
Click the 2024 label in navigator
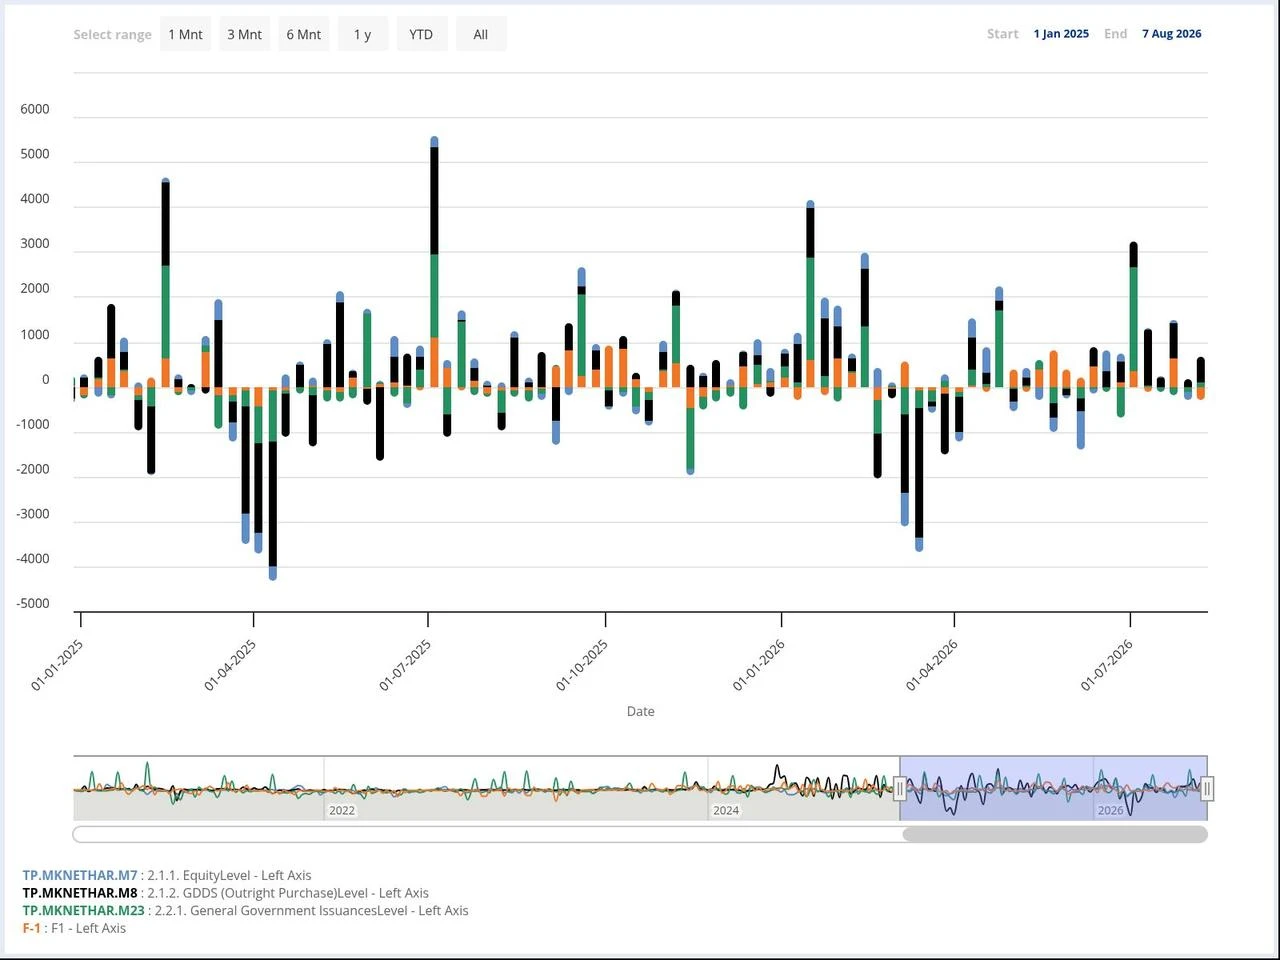[x=726, y=810]
